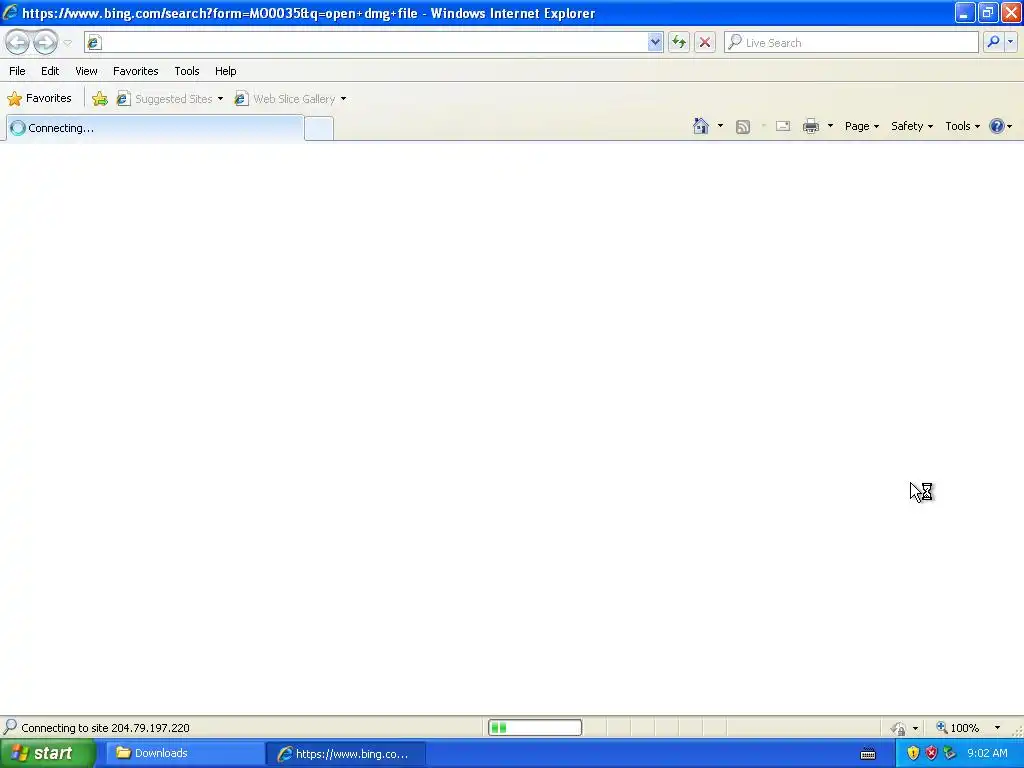1024x768 pixels.
Task: Open the Tools command bar menu
Action: point(962,126)
